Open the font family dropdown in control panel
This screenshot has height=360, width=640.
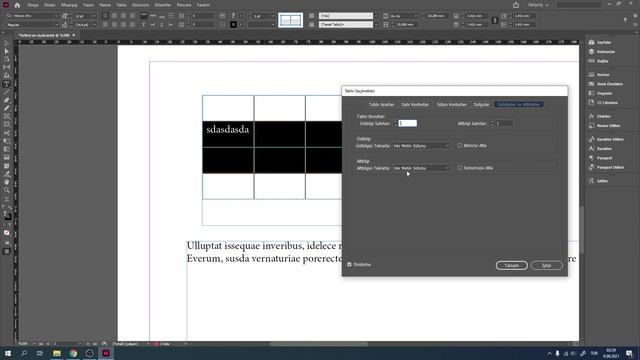pyautogui.click(x=57, y=16)
